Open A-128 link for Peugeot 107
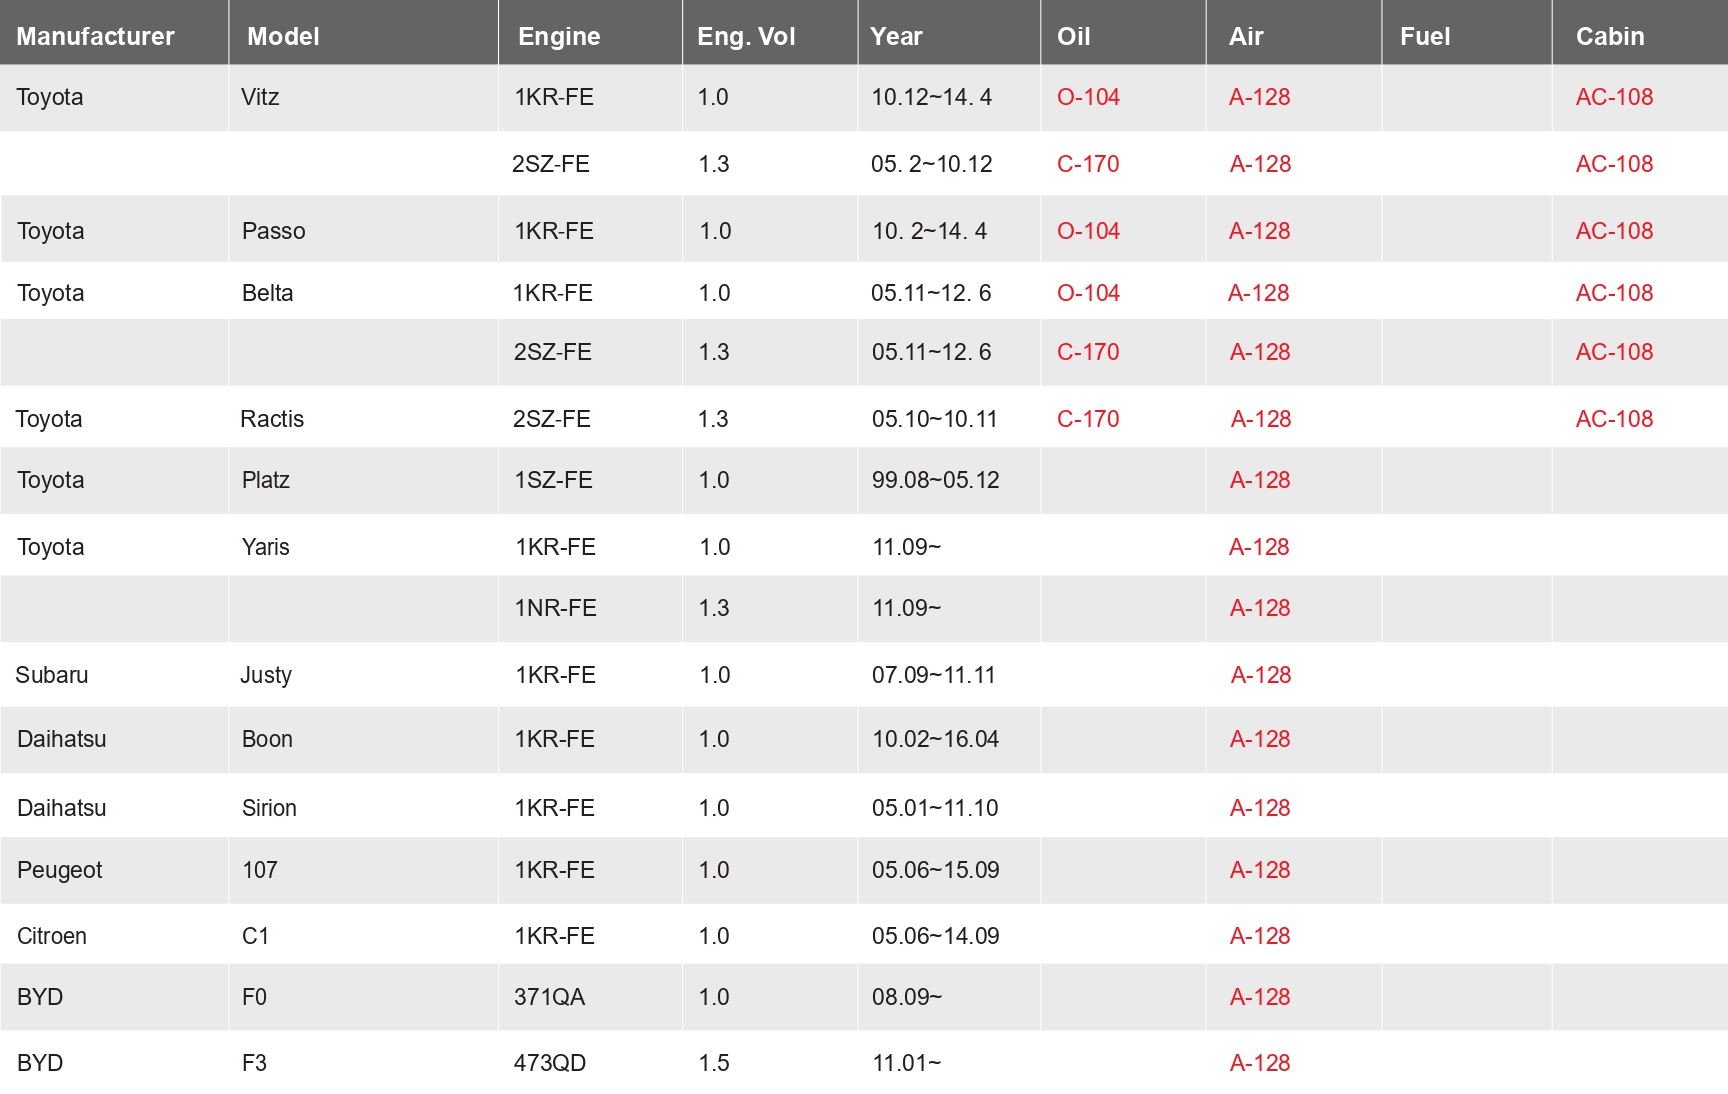Screen dimensions: 1728x1094 (x=1259, y=870)
